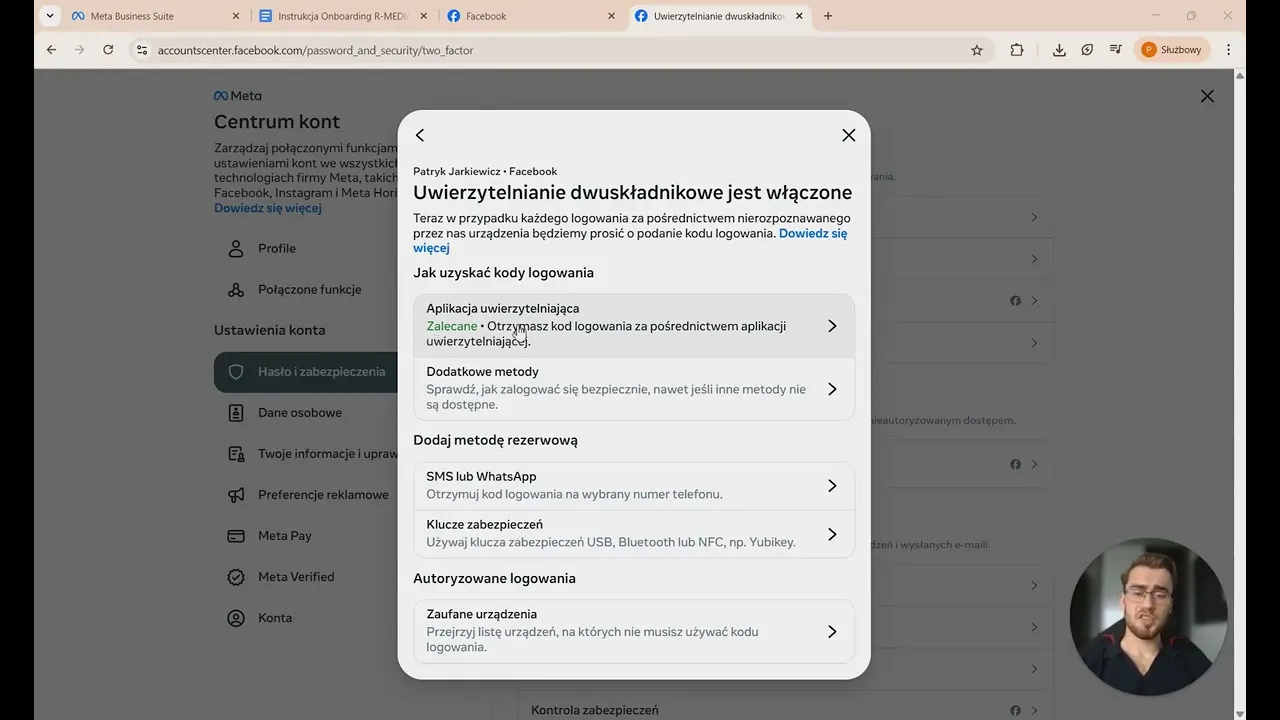
Task: Click the Meta Pay card icon
Action: [x=236, y=536]
